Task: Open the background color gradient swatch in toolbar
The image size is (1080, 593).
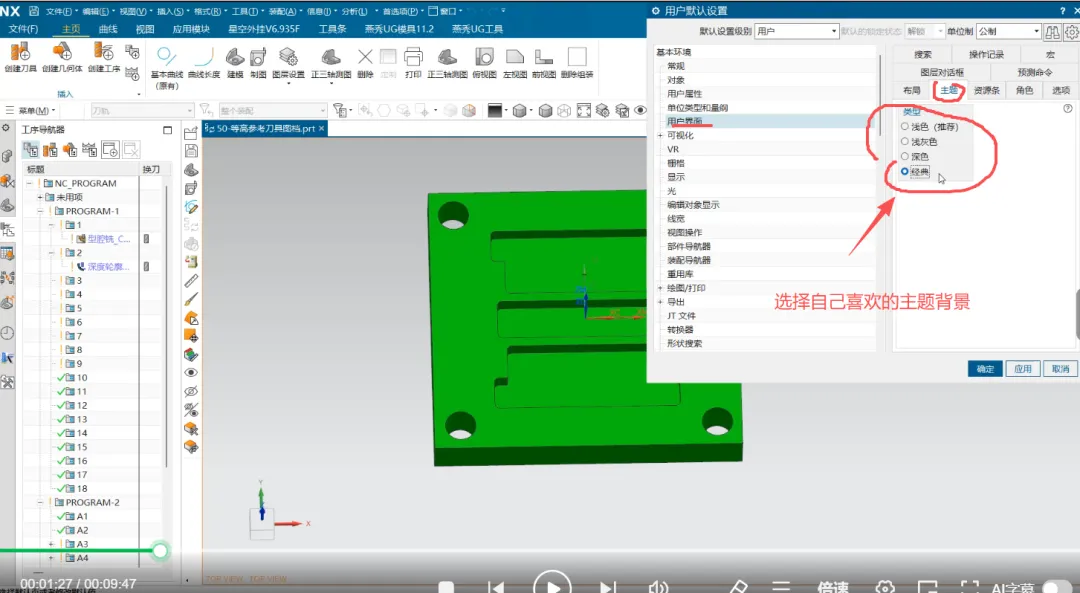Action: point(495,110)
